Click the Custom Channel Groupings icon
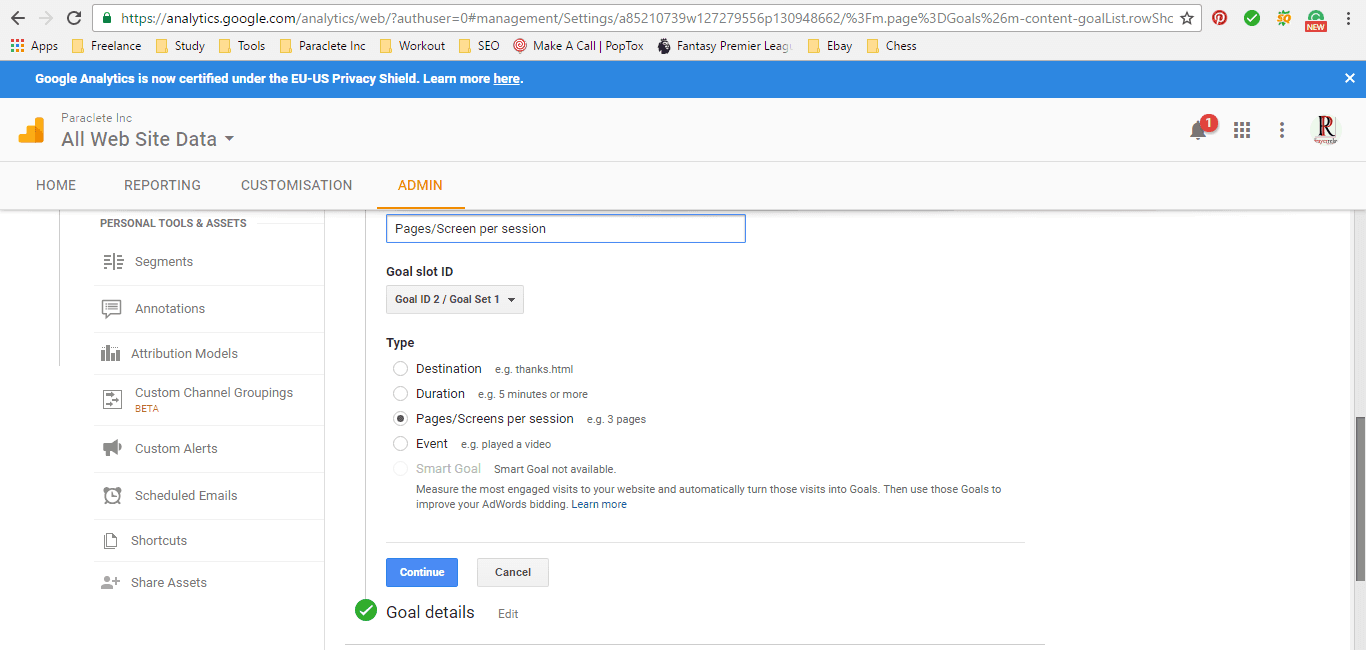Viewport: 1366px width, 650px height. click(x=112, y=399)
